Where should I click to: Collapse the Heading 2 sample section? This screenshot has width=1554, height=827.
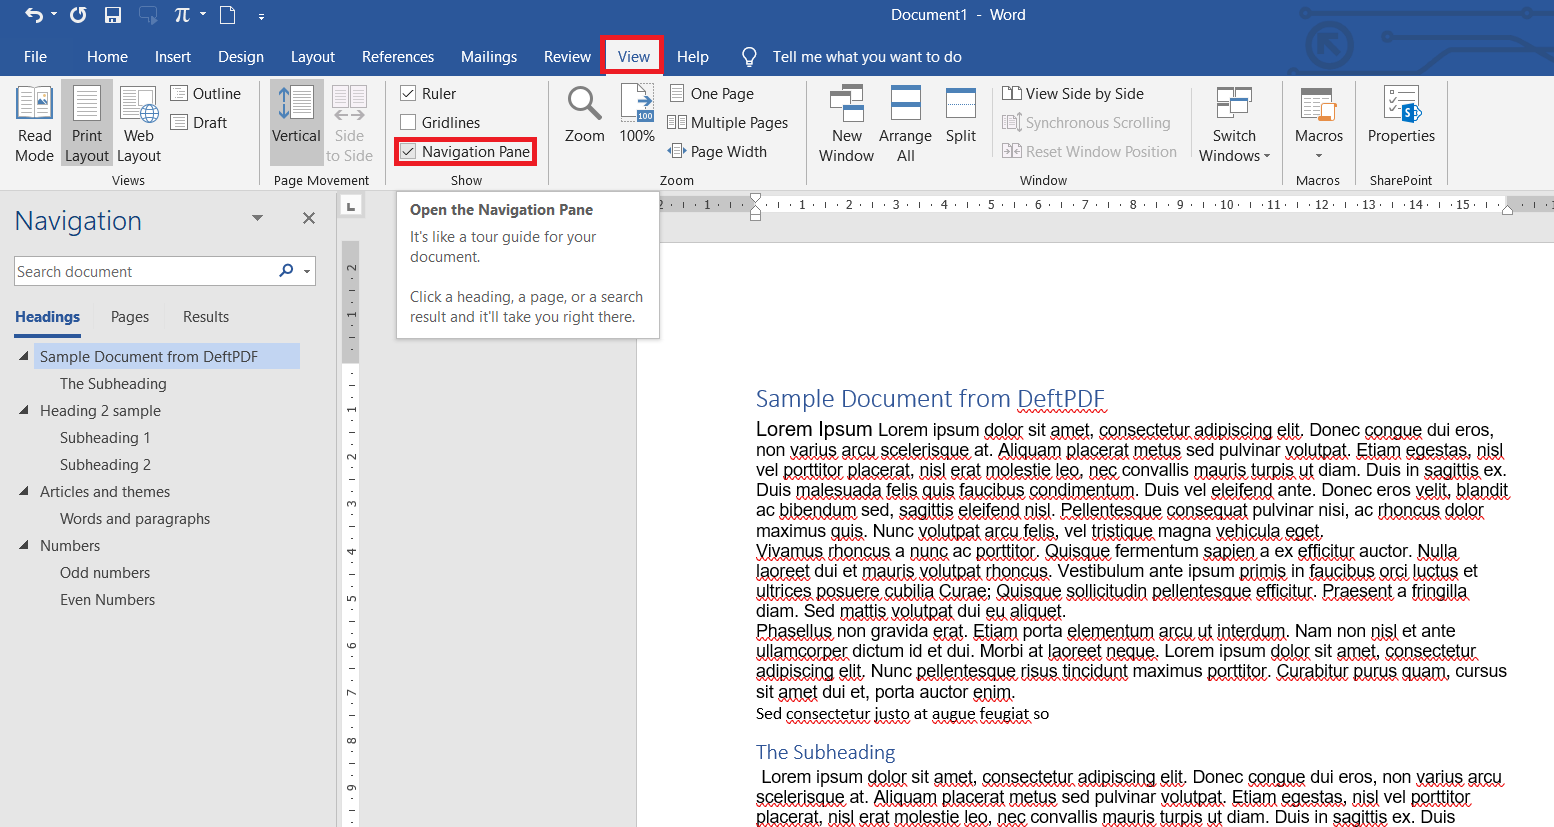pos(24,410)
